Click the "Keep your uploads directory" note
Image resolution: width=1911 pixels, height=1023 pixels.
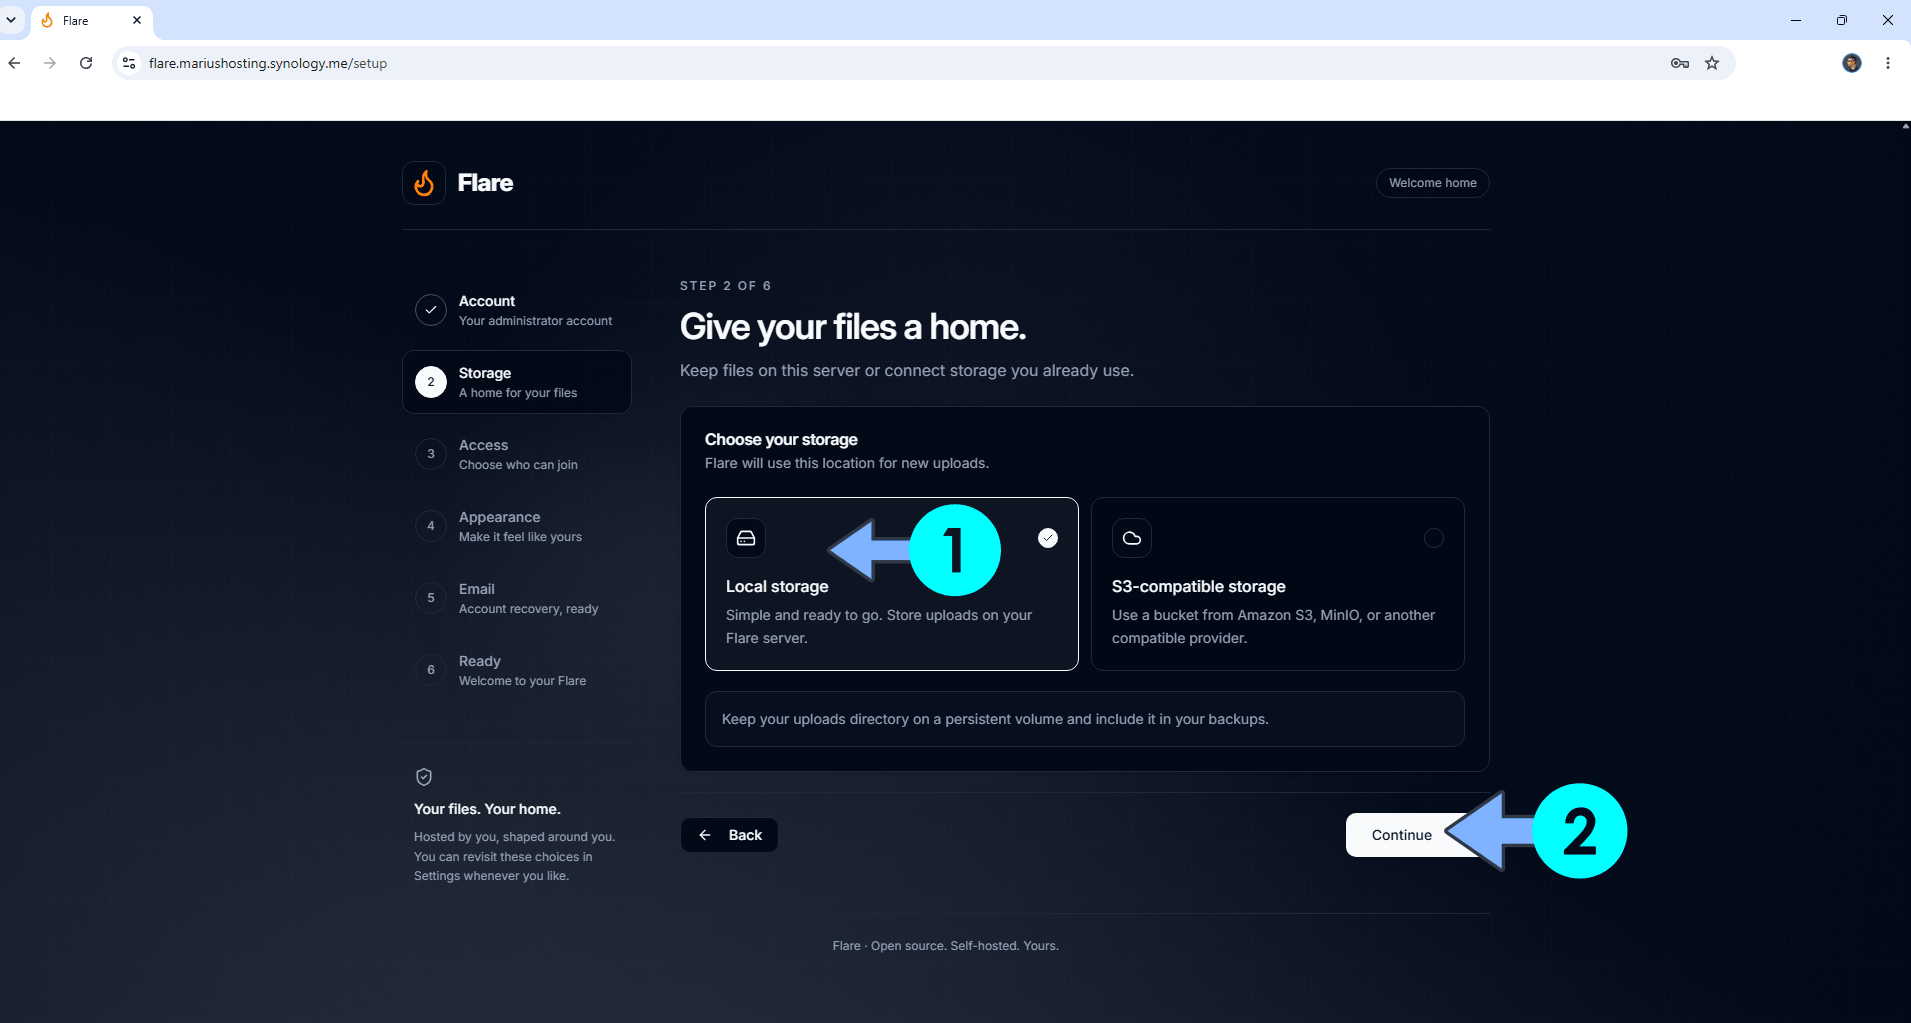(1085, 719)
